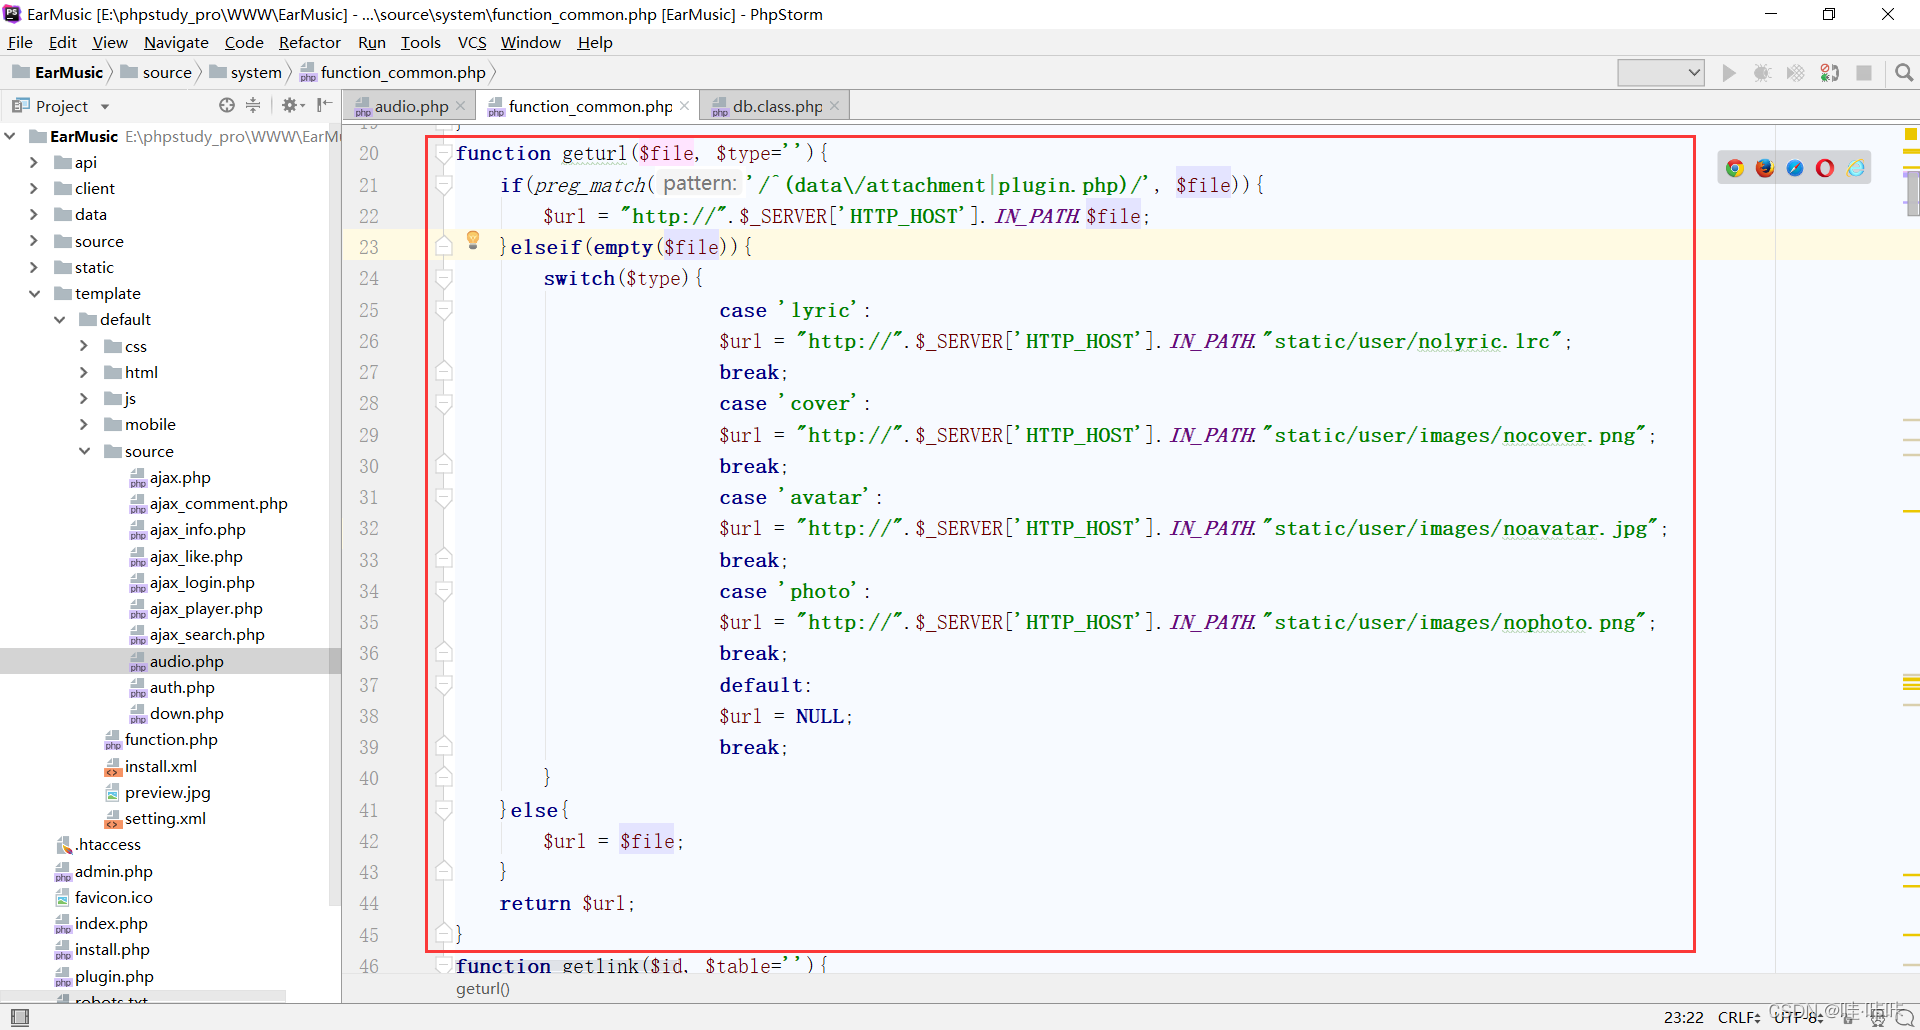The width and height of the screenshot is (1920, 1030).
Task: Open the VCS menu
Action: click(472, 42)
